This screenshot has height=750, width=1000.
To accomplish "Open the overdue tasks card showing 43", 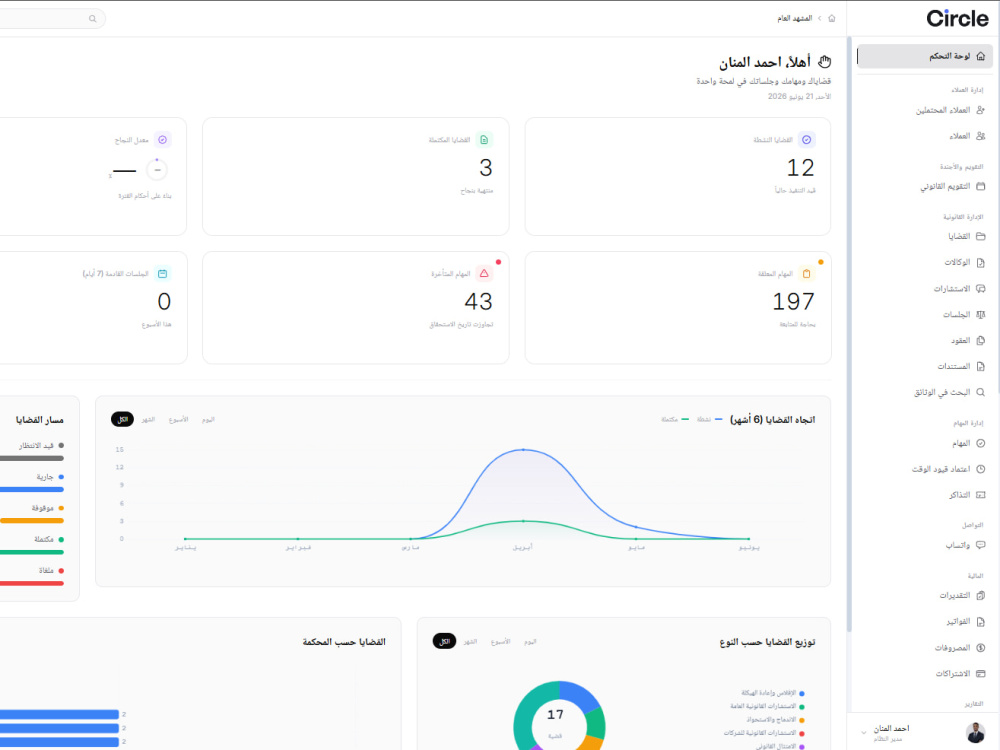I will pyautogui.click(x=356, y=308).
